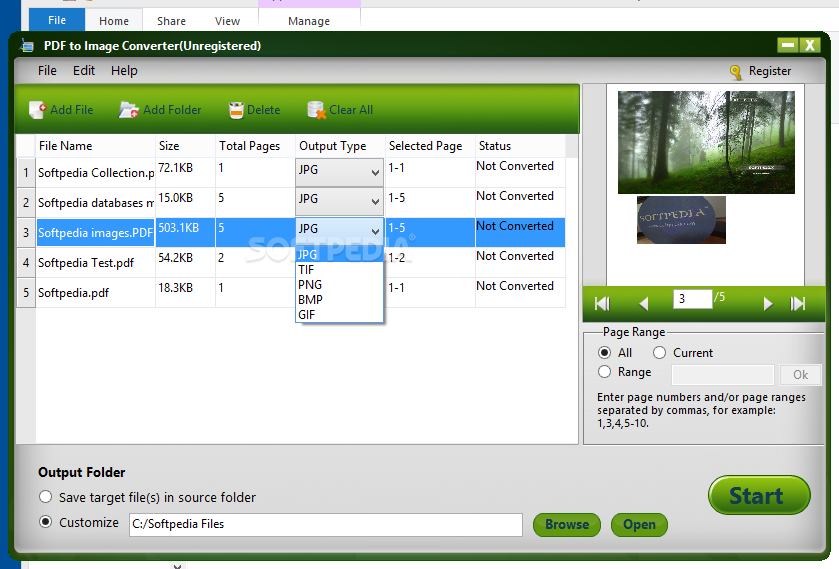Click the page range text field
The width and height of the screenshot is (839, 569).
pyautogui.click(x=722, y=375)
